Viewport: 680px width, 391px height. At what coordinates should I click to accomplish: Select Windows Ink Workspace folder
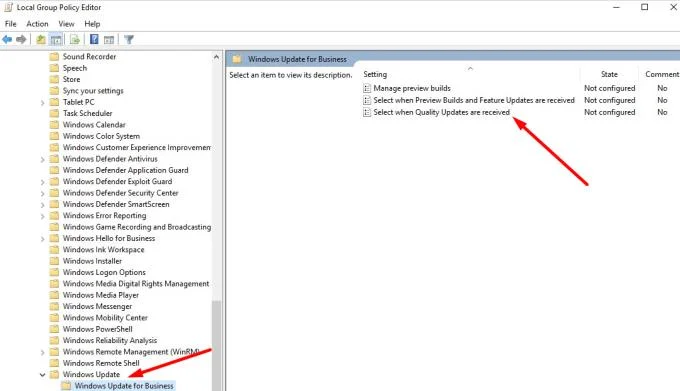pos(103,250)
